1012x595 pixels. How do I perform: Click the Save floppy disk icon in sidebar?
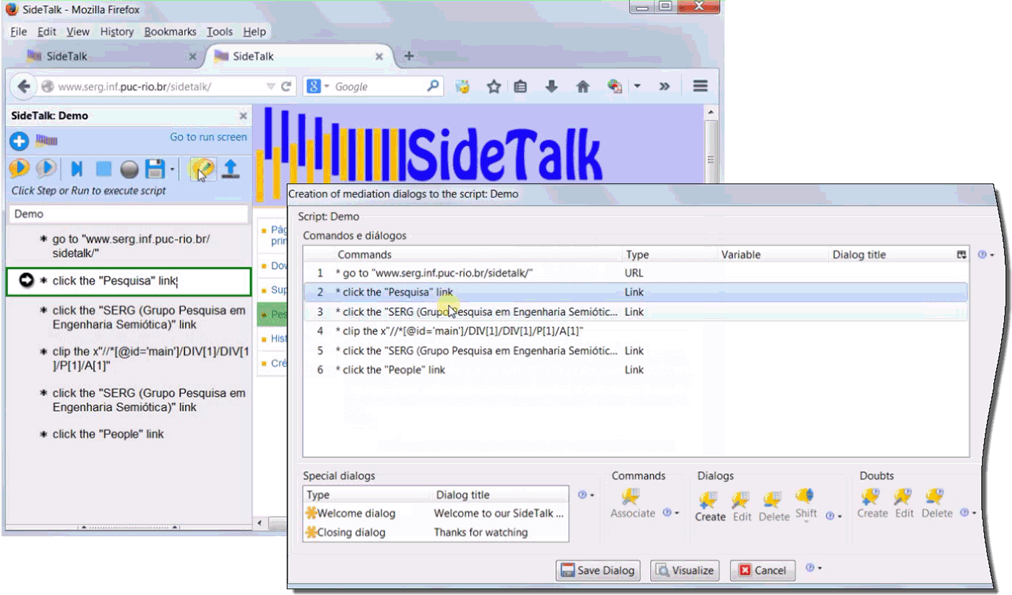click(155, 169)
